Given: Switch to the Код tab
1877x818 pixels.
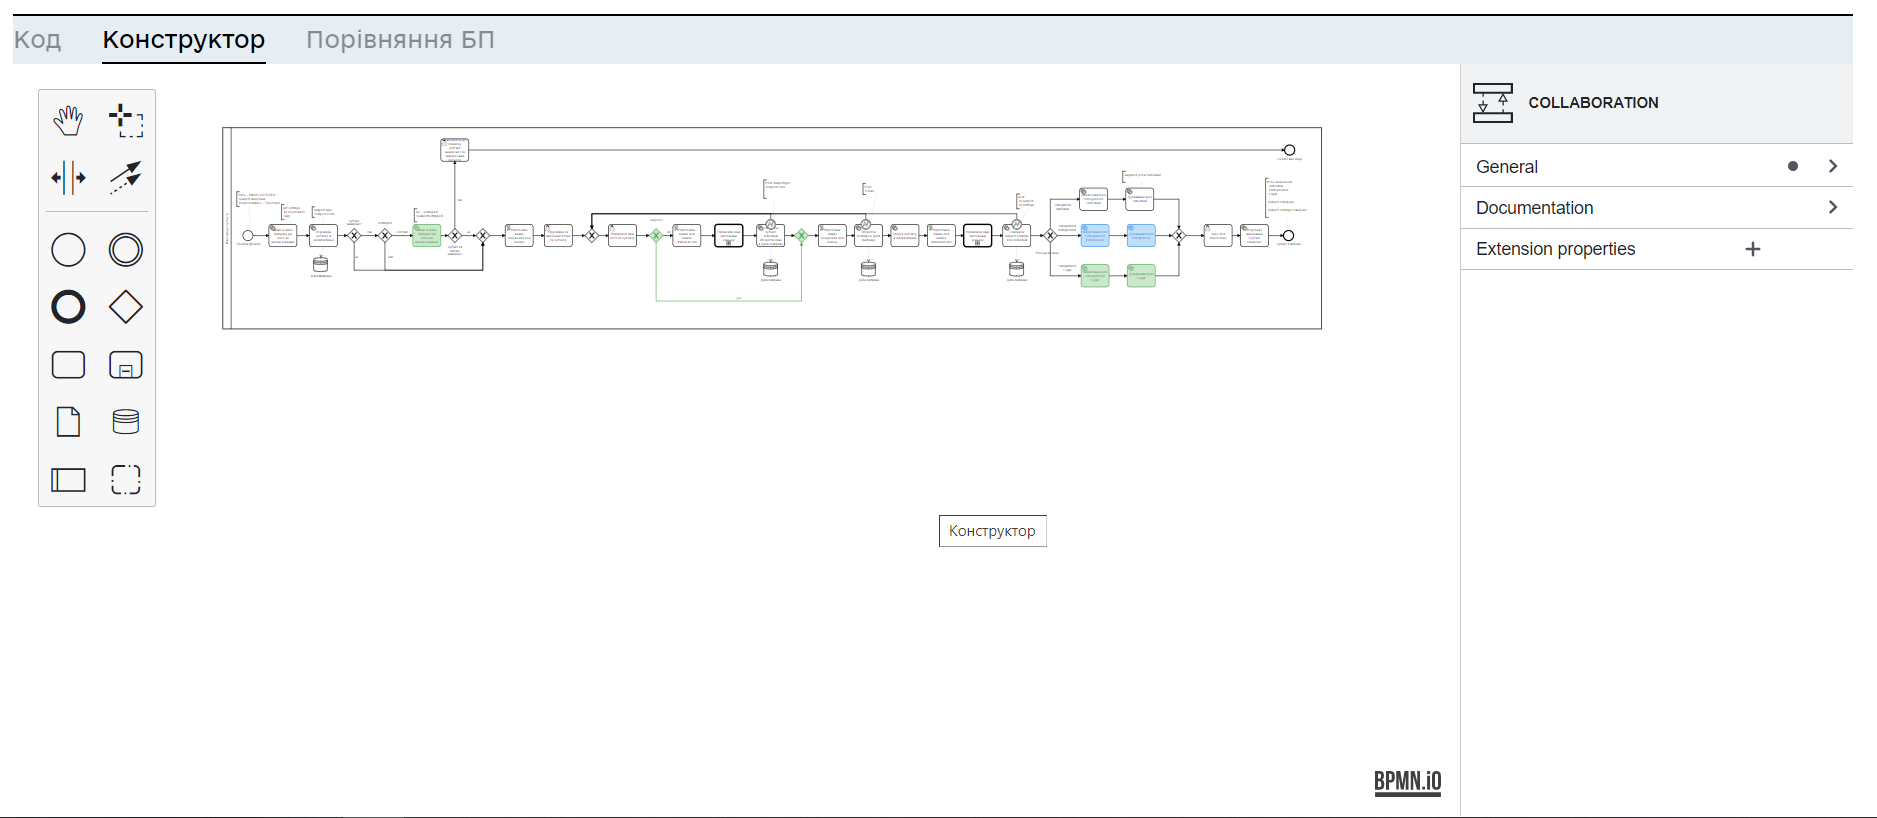Looking at the screenshot, I should pyautogui.click(x=37, y=40).
